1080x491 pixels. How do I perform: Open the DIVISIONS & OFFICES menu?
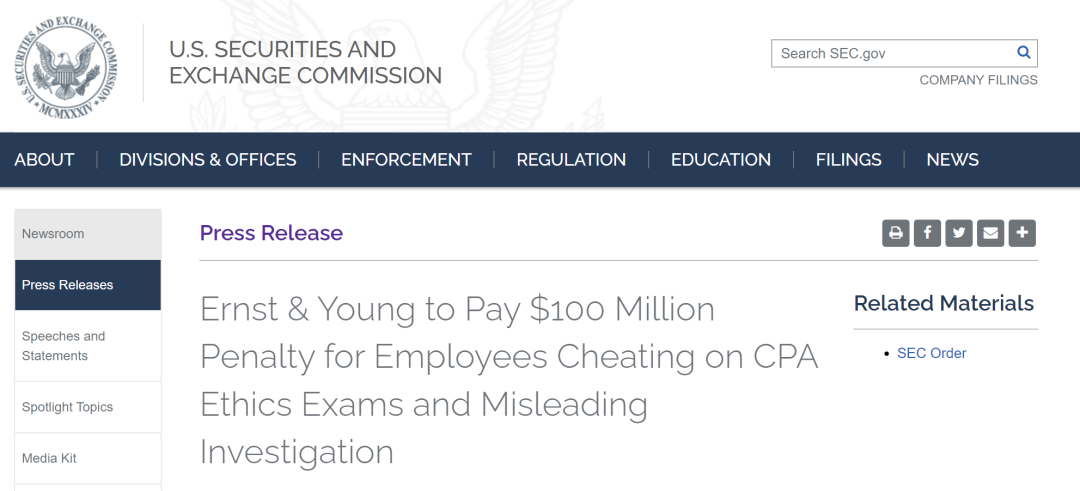coord(207,160)
